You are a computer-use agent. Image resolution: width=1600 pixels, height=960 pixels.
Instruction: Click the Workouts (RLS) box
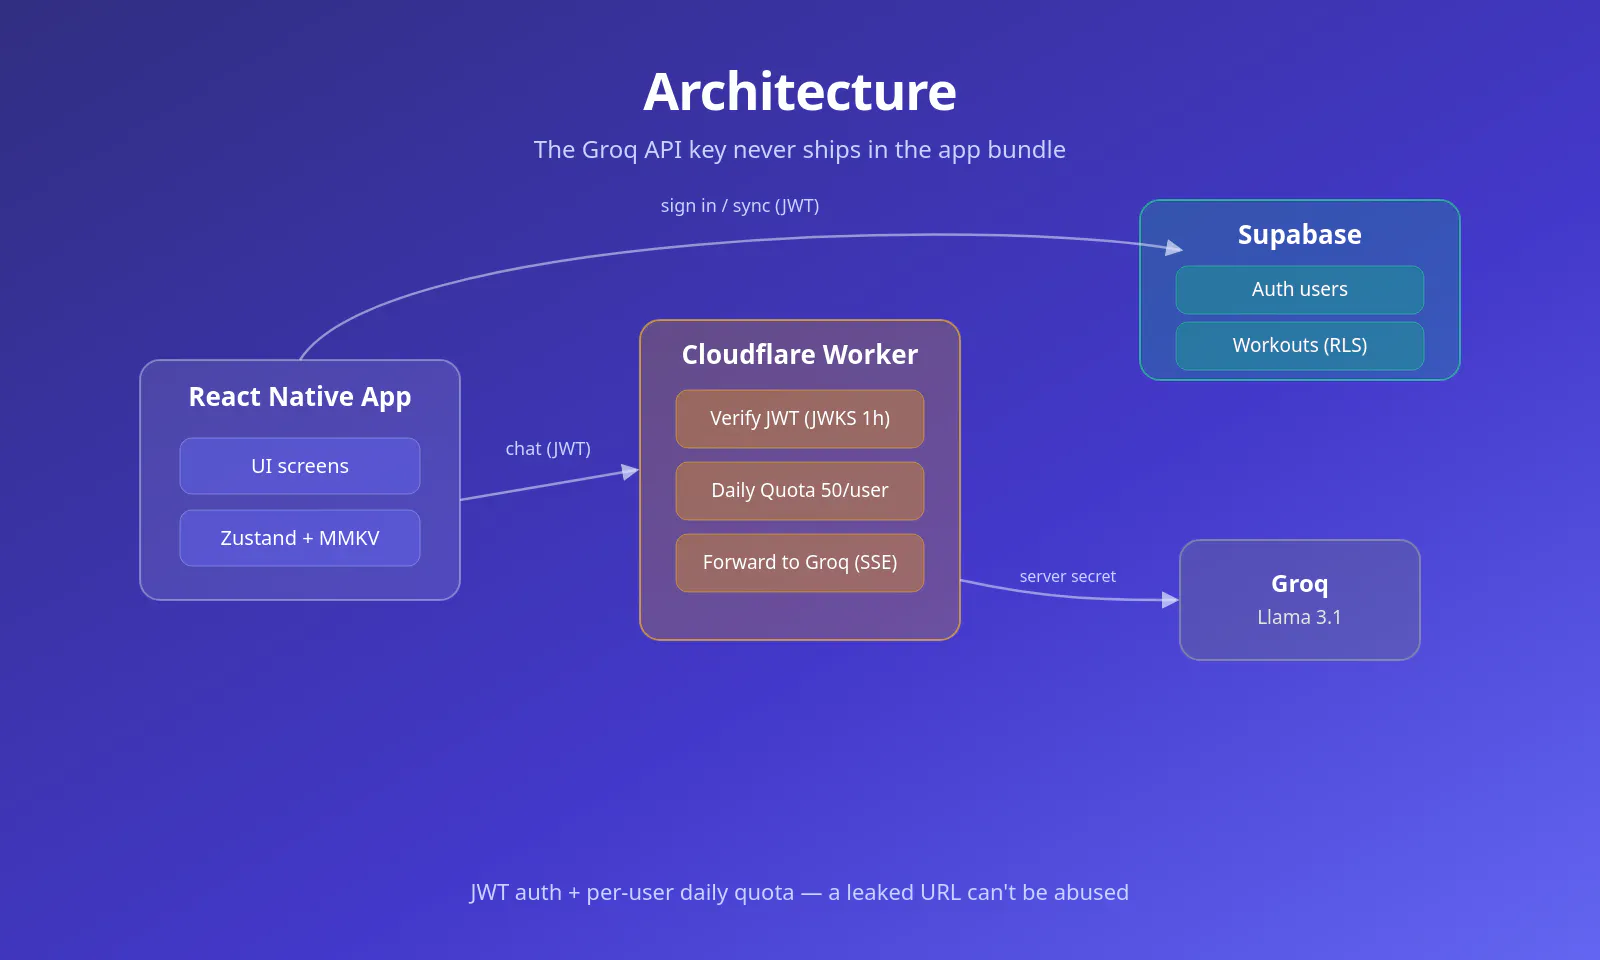1300,346
